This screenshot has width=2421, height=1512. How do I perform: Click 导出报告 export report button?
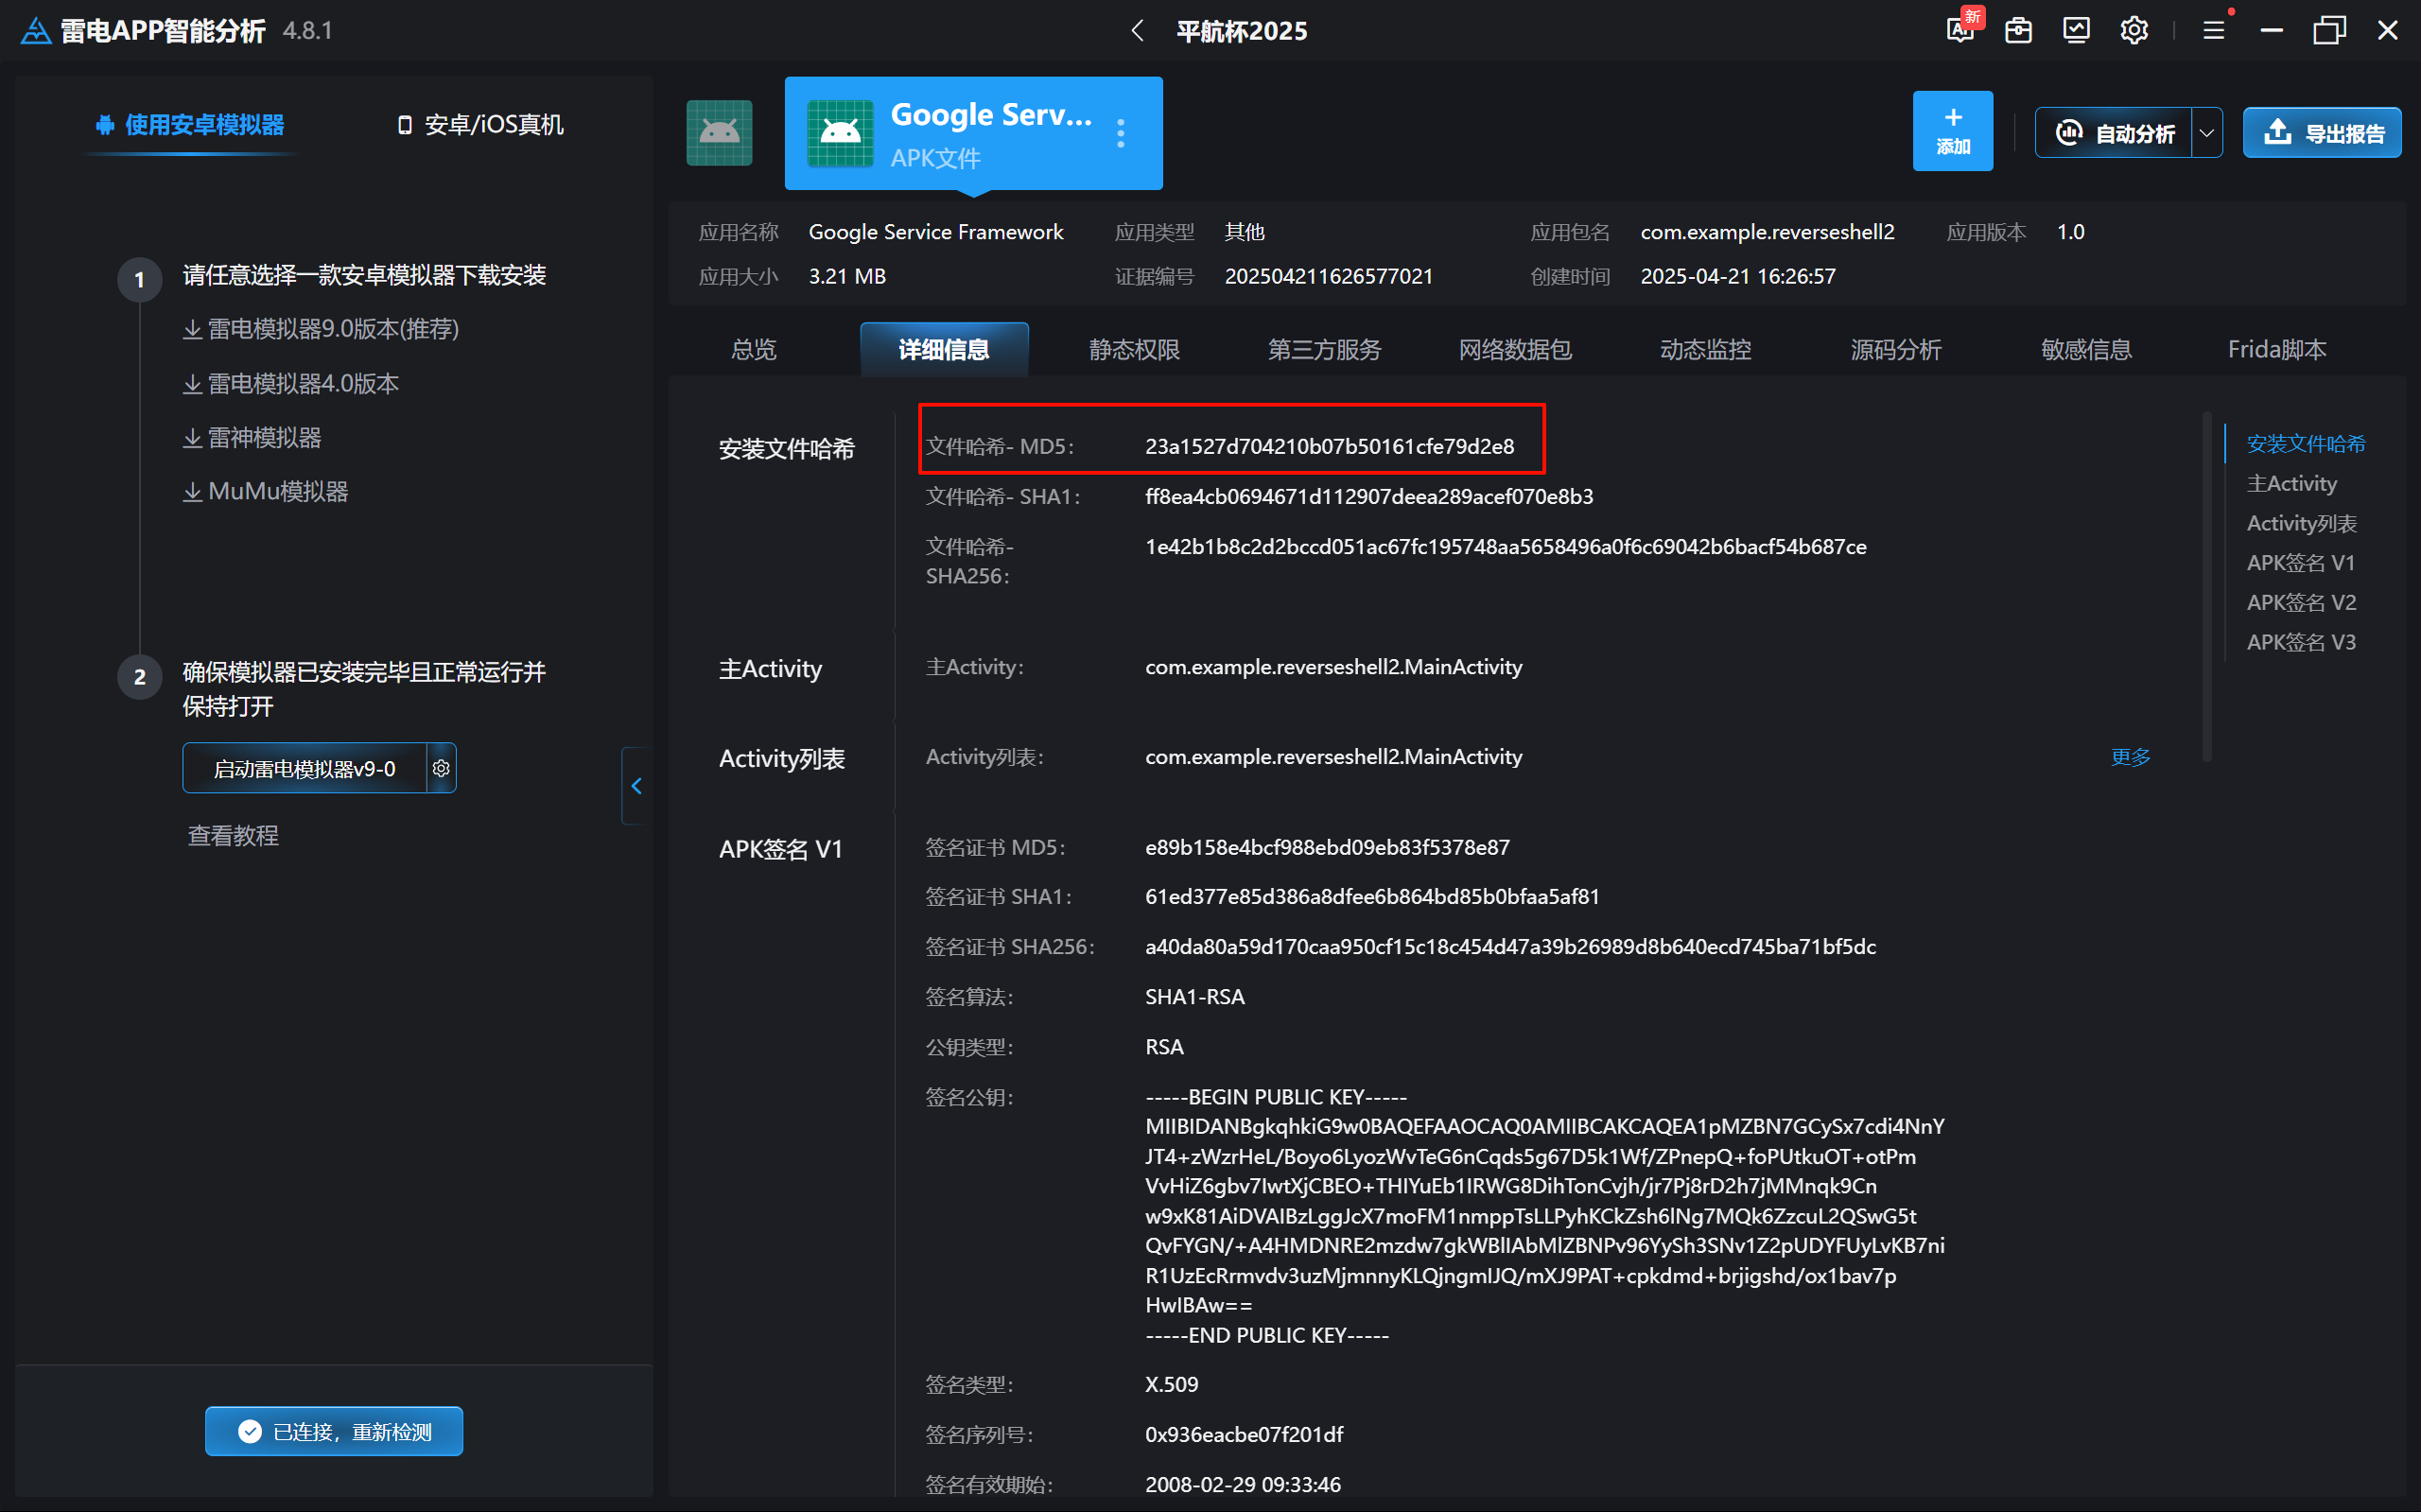[x=2322, y=133]
